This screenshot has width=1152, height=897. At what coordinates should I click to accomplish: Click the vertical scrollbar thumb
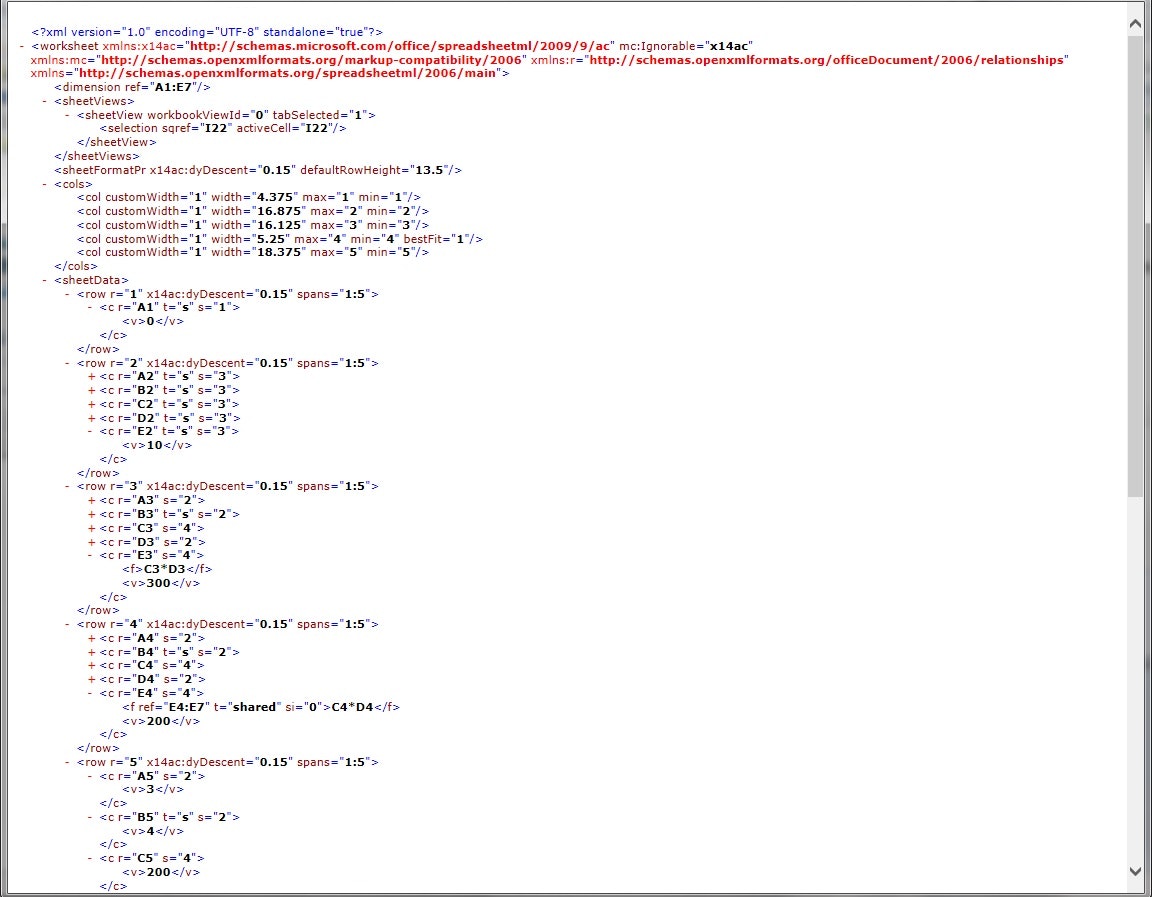(x=1135, y=264)
